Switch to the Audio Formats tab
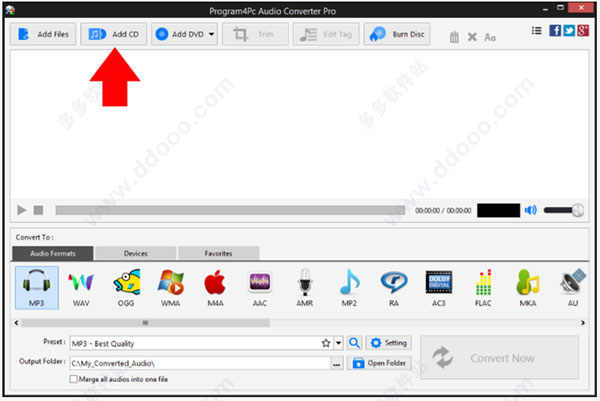Image resolution: width=600 pixels, height=401 pixels. (x=53, y=253)
